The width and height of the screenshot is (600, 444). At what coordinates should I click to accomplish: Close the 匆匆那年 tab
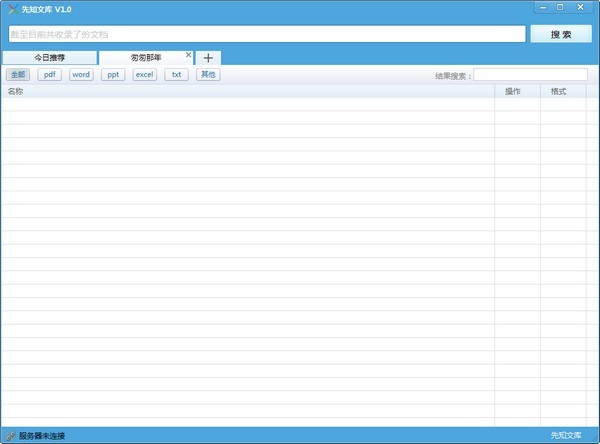coord(188,55)
